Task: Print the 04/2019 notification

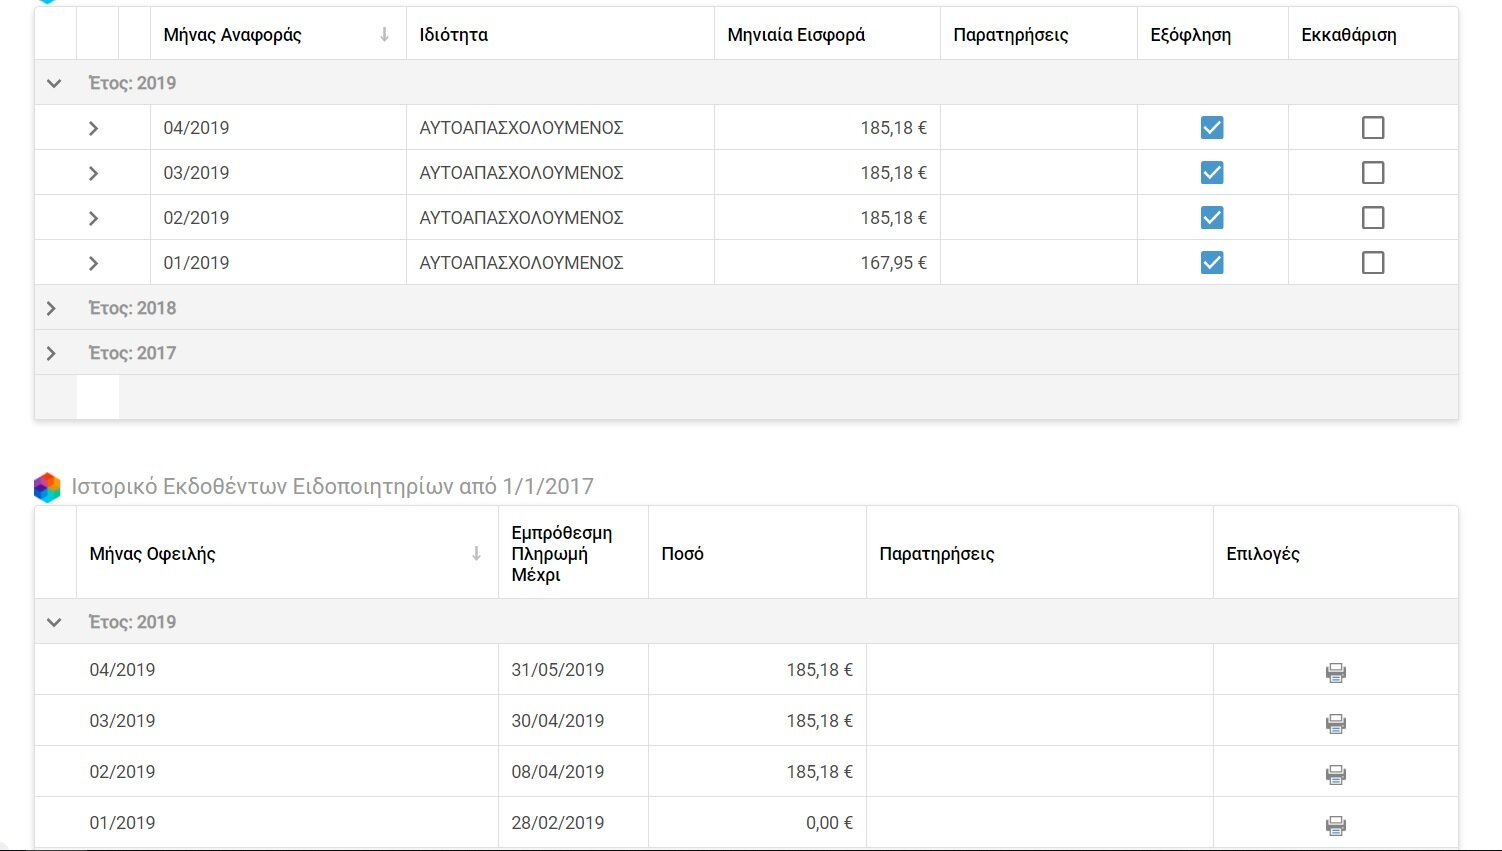Action: tap(1335, 672)
